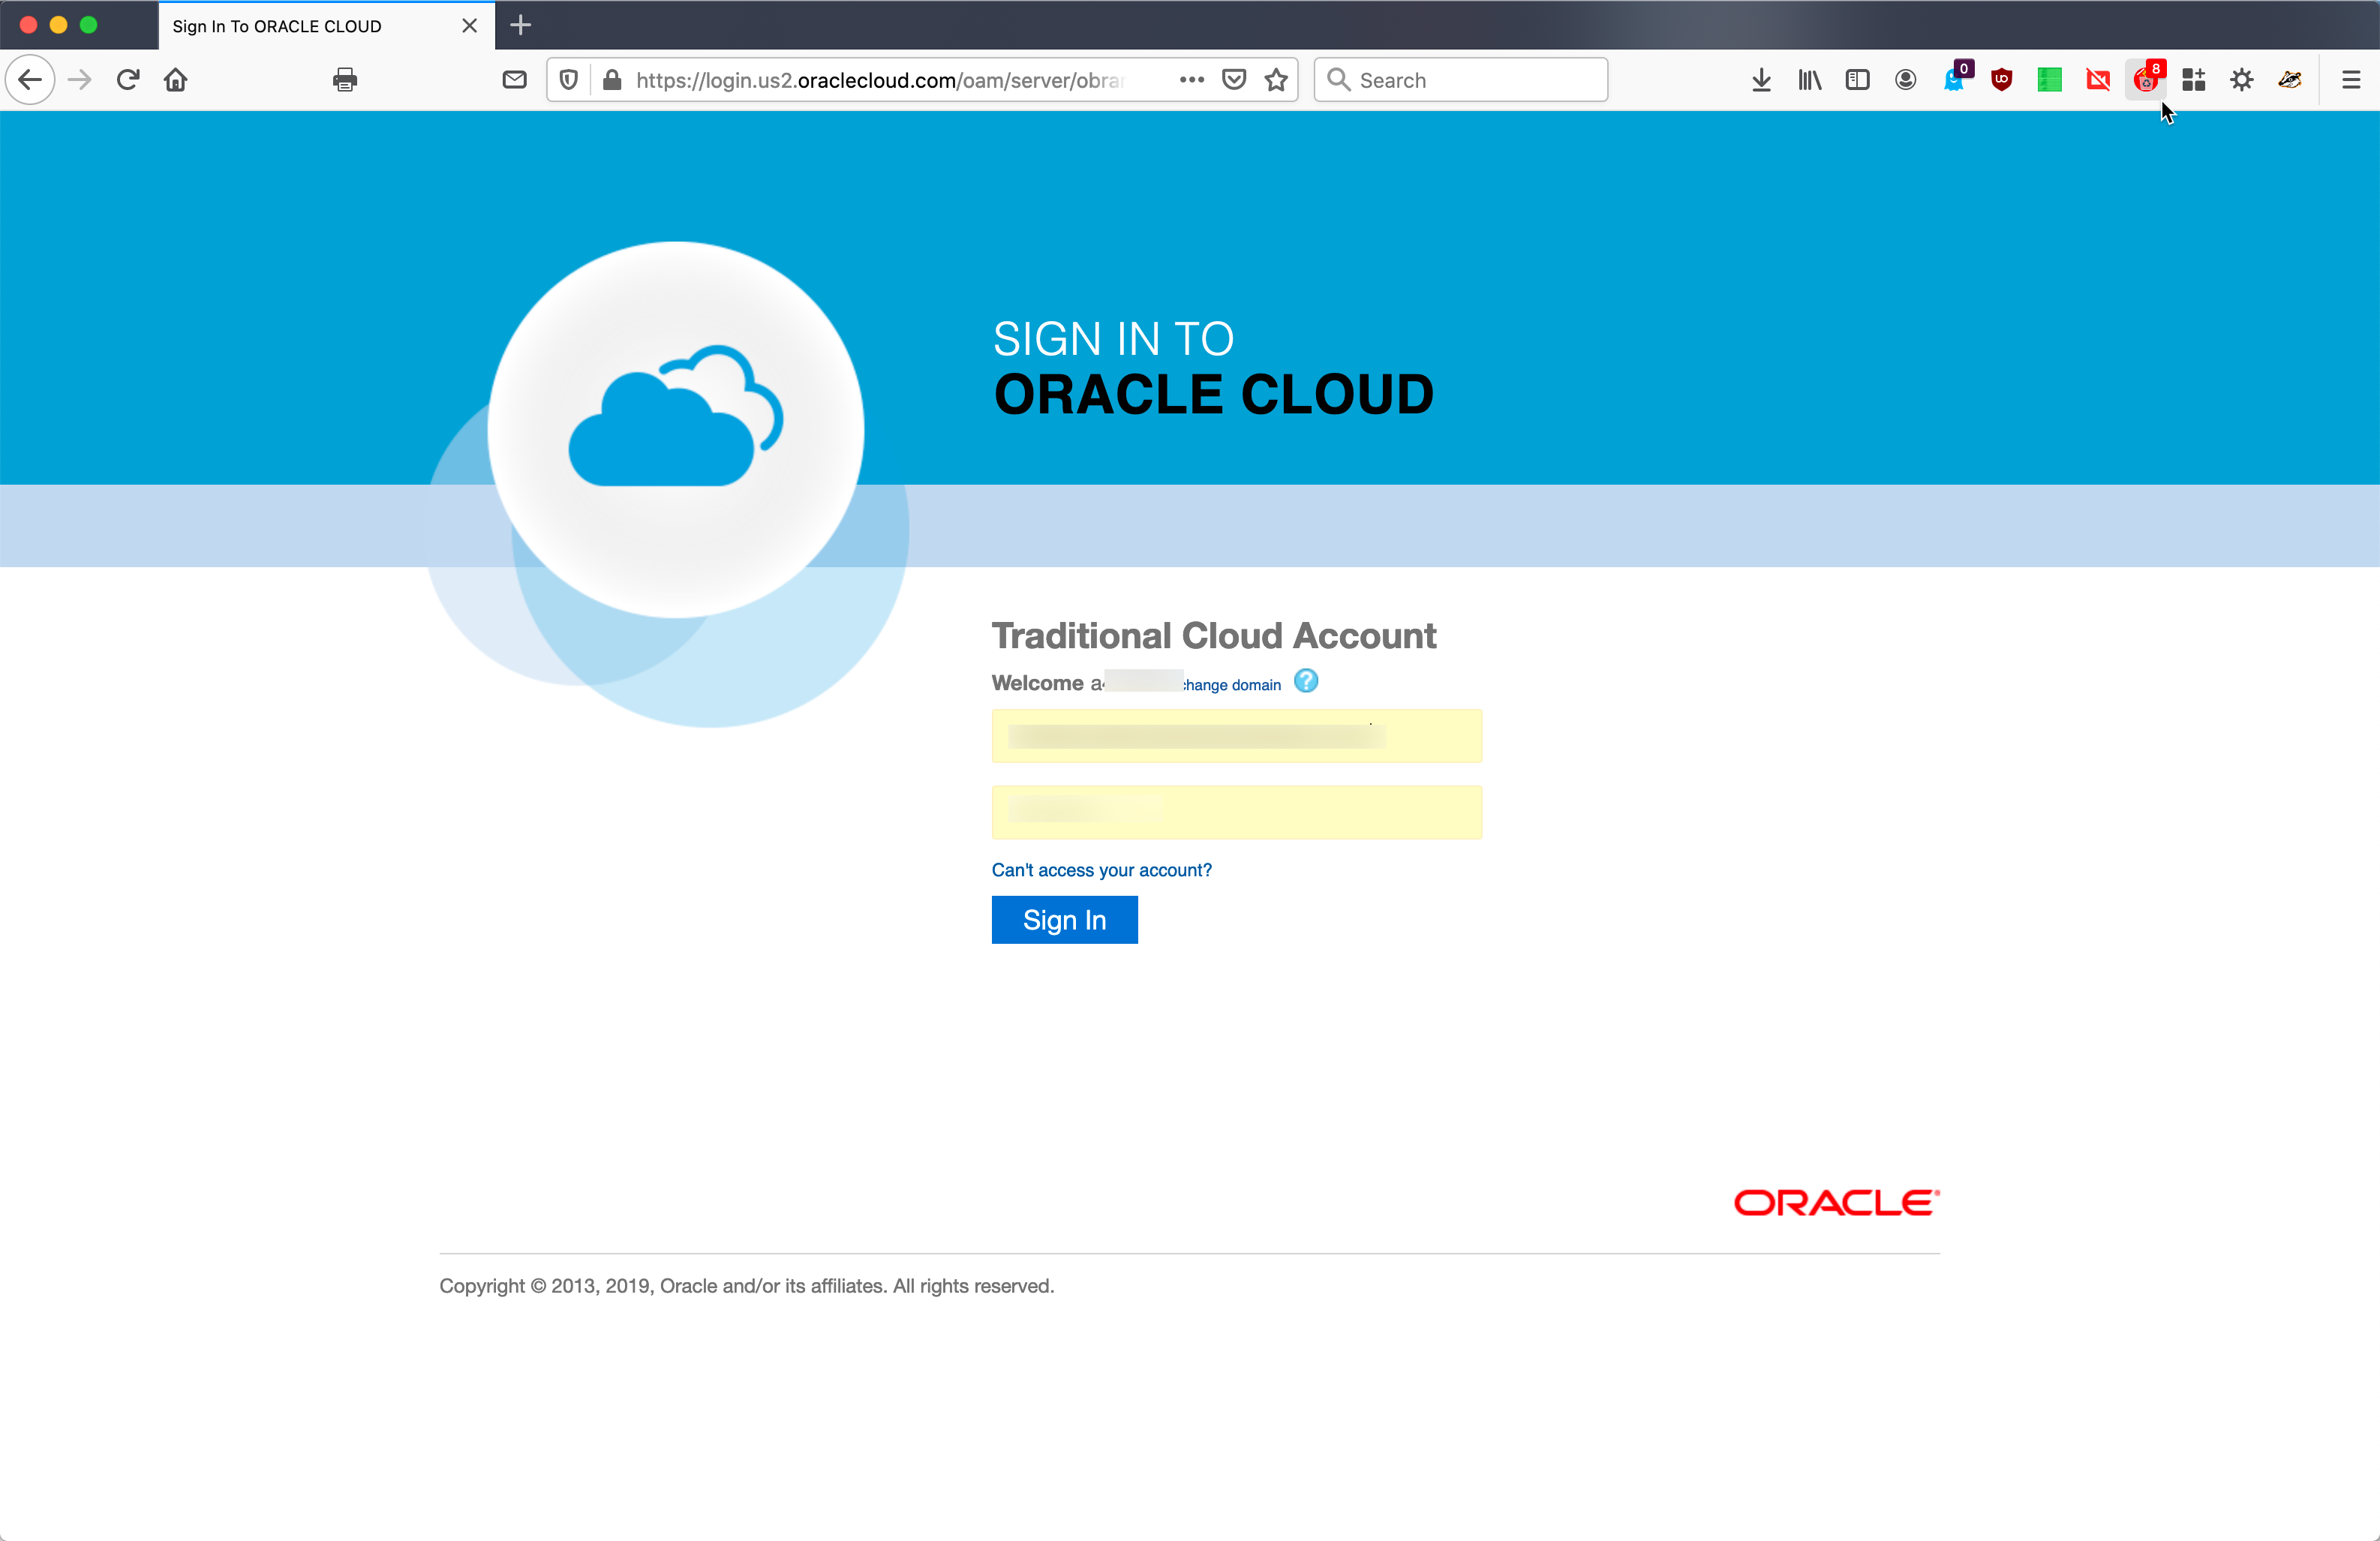Show site security padlock info
2380x1541 pixels.
point(612,80)
